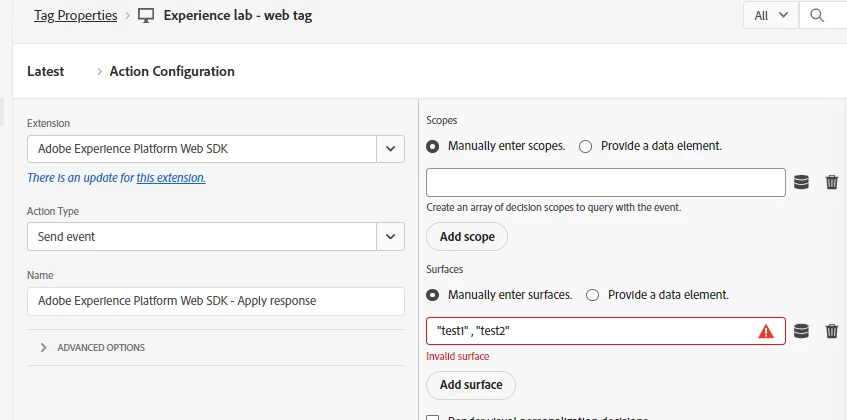Follow the "this extension" update link
Screen dimensions: 847x420
171,178
